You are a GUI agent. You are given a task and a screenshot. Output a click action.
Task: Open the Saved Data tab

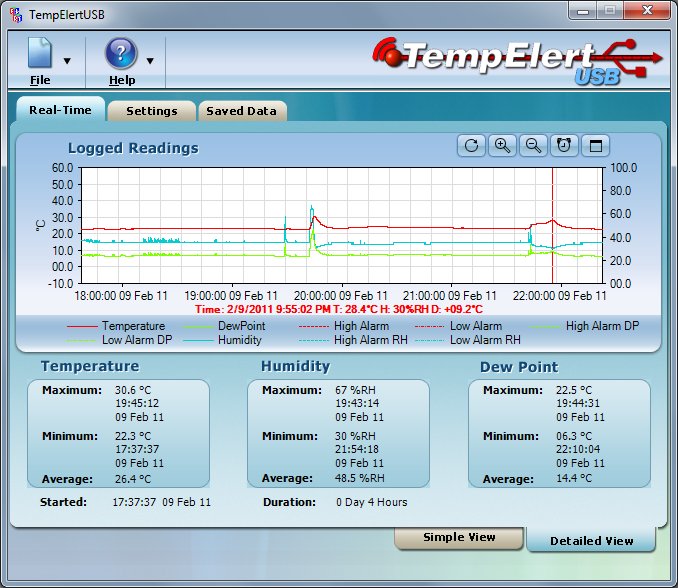pyautogui.click(x=241, y=111)
